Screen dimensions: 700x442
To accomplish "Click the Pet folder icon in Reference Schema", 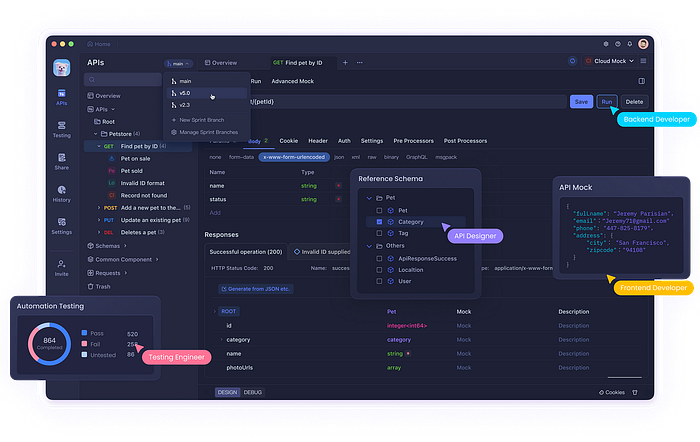I will click(379, 198).
